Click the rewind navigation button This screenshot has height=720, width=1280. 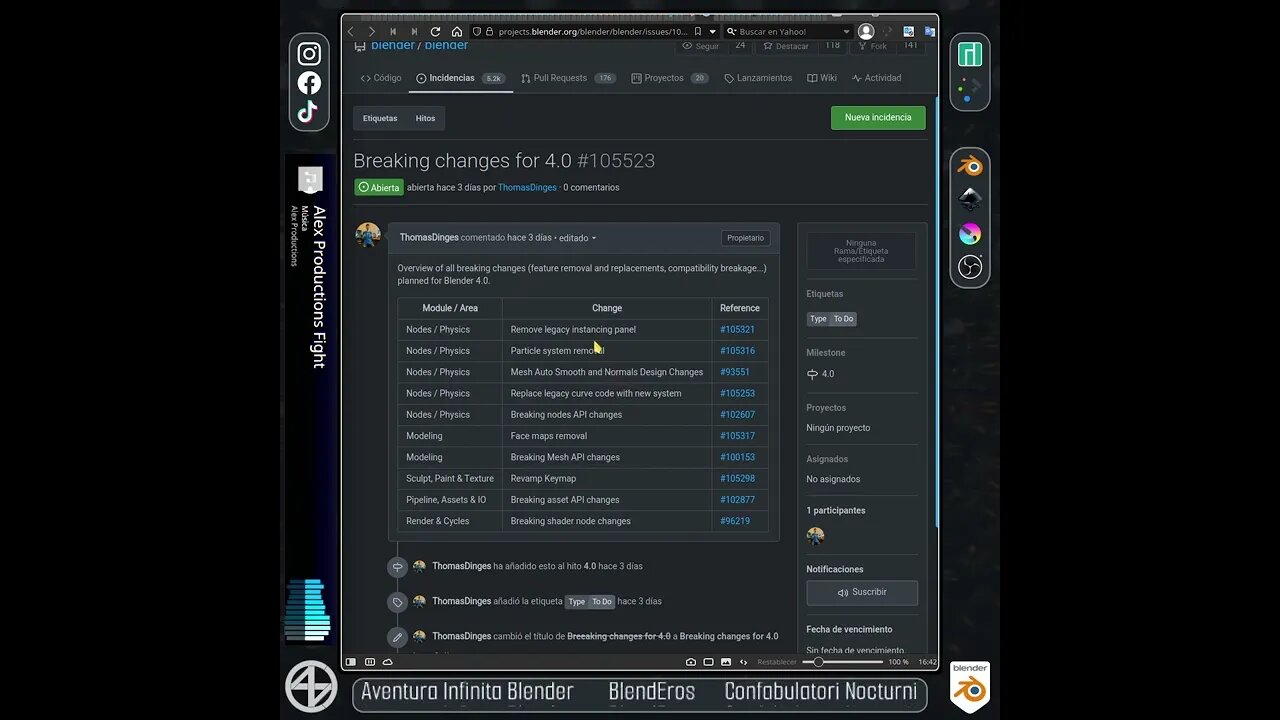[x=393, y=32]
